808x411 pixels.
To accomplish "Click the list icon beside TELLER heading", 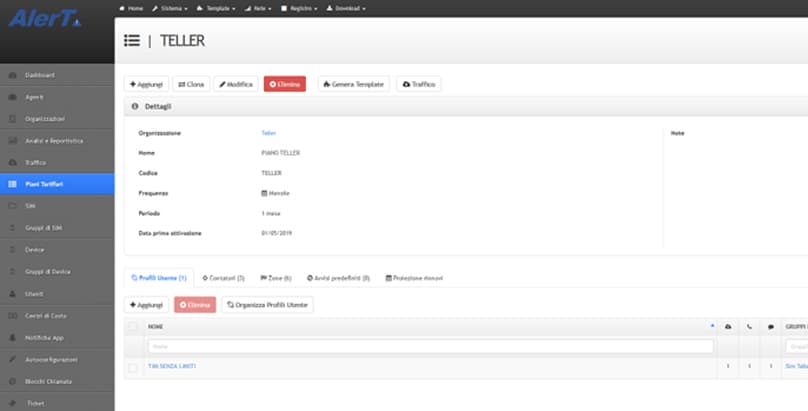I will (132, 41).
